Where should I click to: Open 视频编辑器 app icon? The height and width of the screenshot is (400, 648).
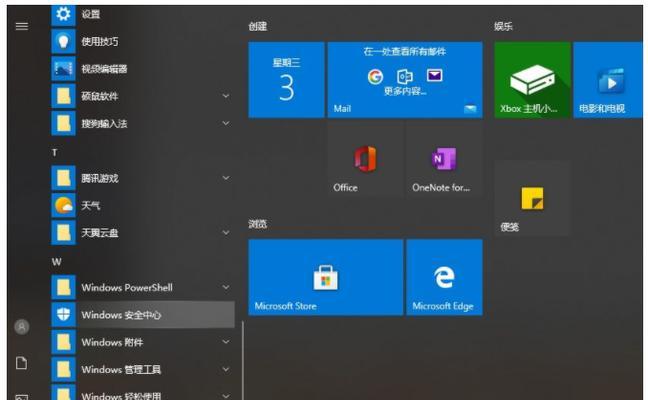[x=63, y=69]
